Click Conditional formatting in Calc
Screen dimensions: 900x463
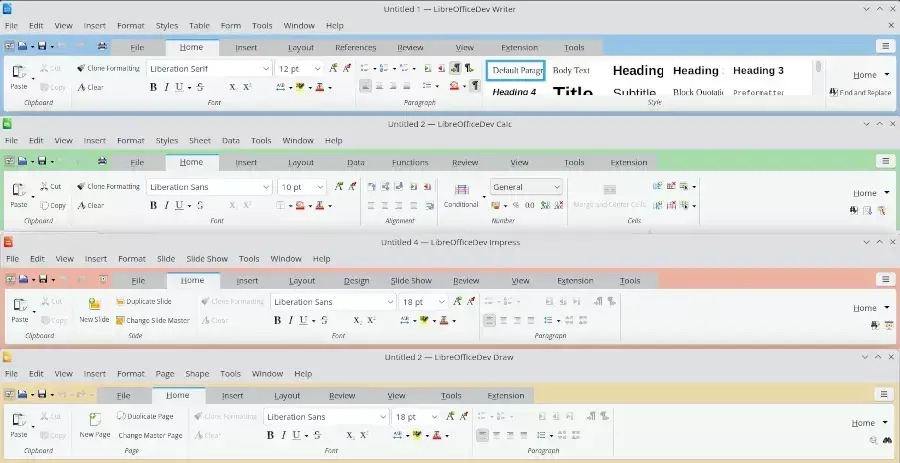pyautogui.click(x=461, y=195)
